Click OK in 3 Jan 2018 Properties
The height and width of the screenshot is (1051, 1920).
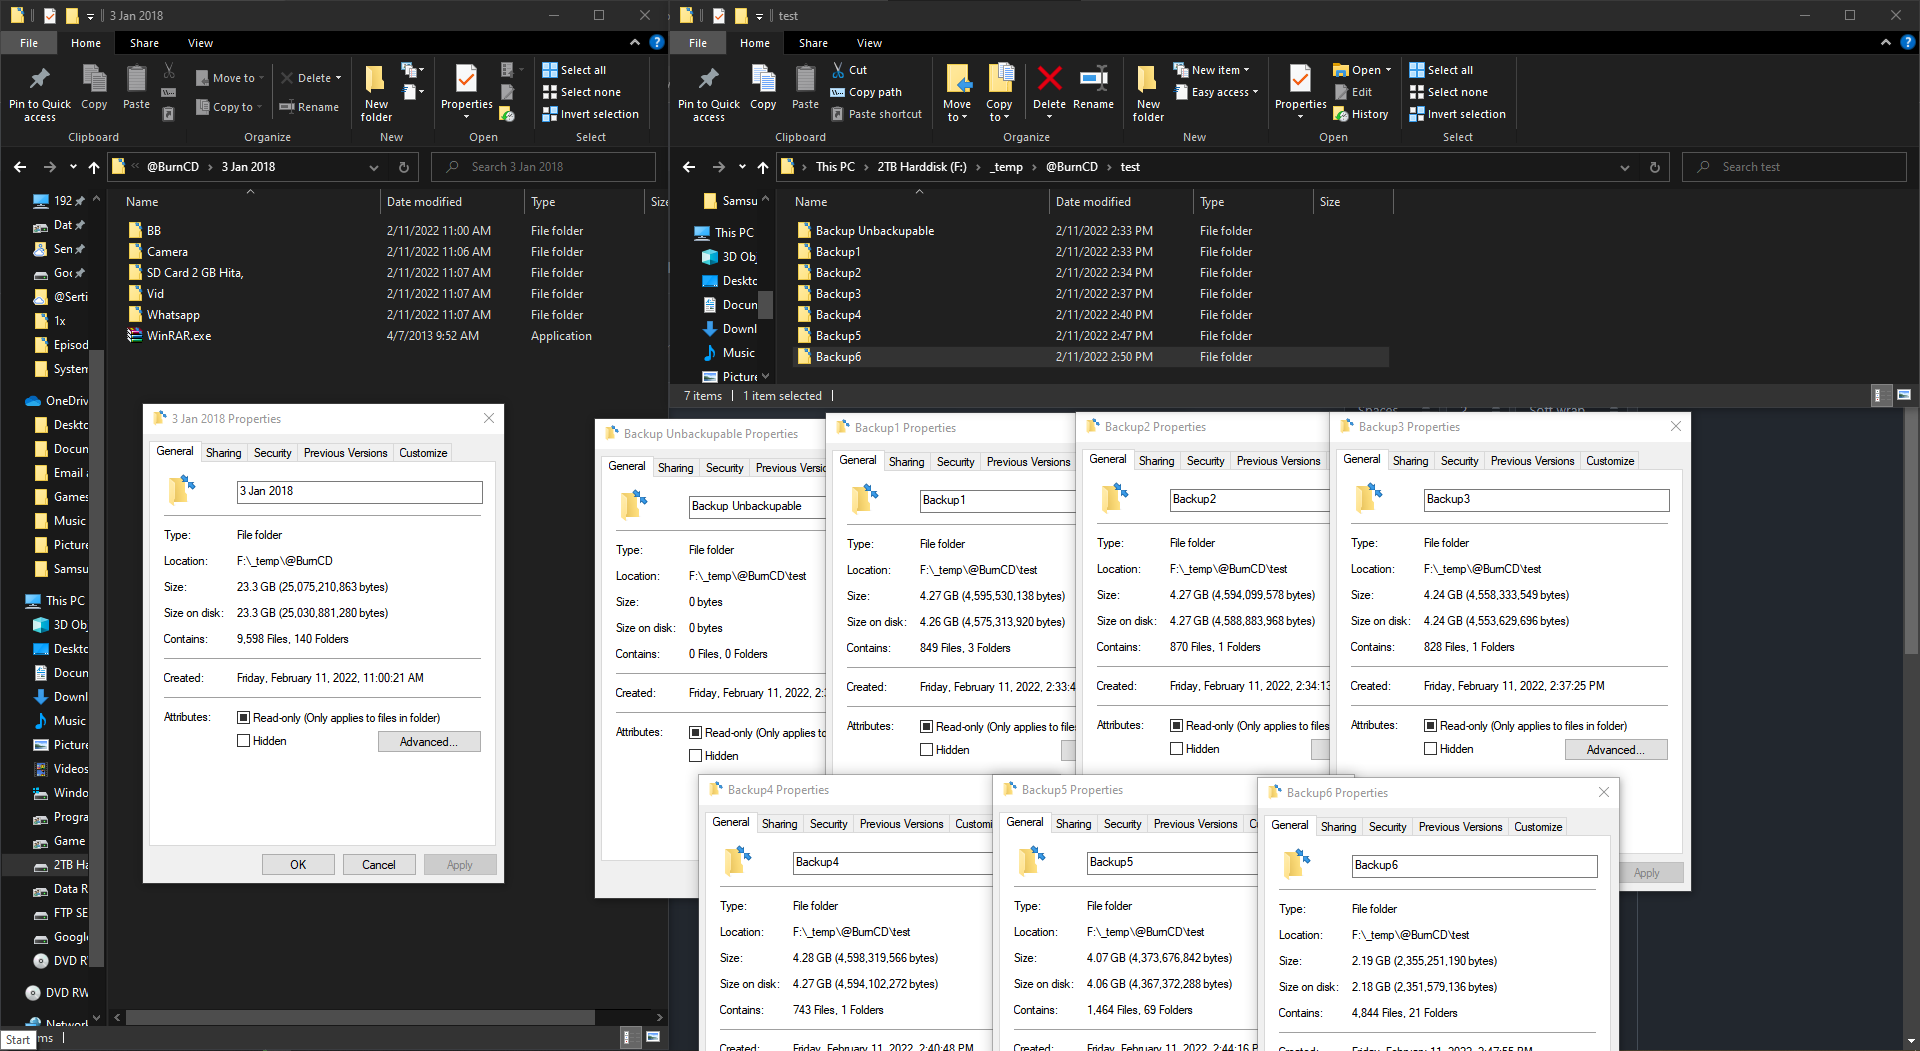298,864
